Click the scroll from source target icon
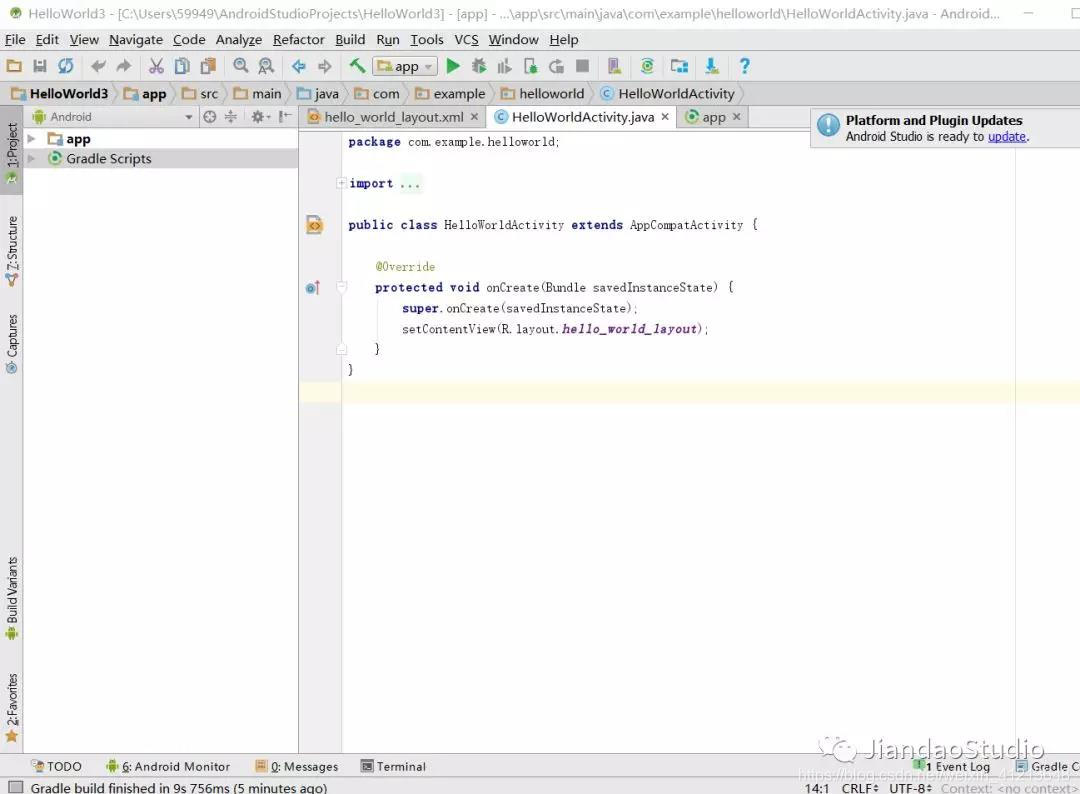The width and height of the screenshot is (1080, 794). [210, 117]
